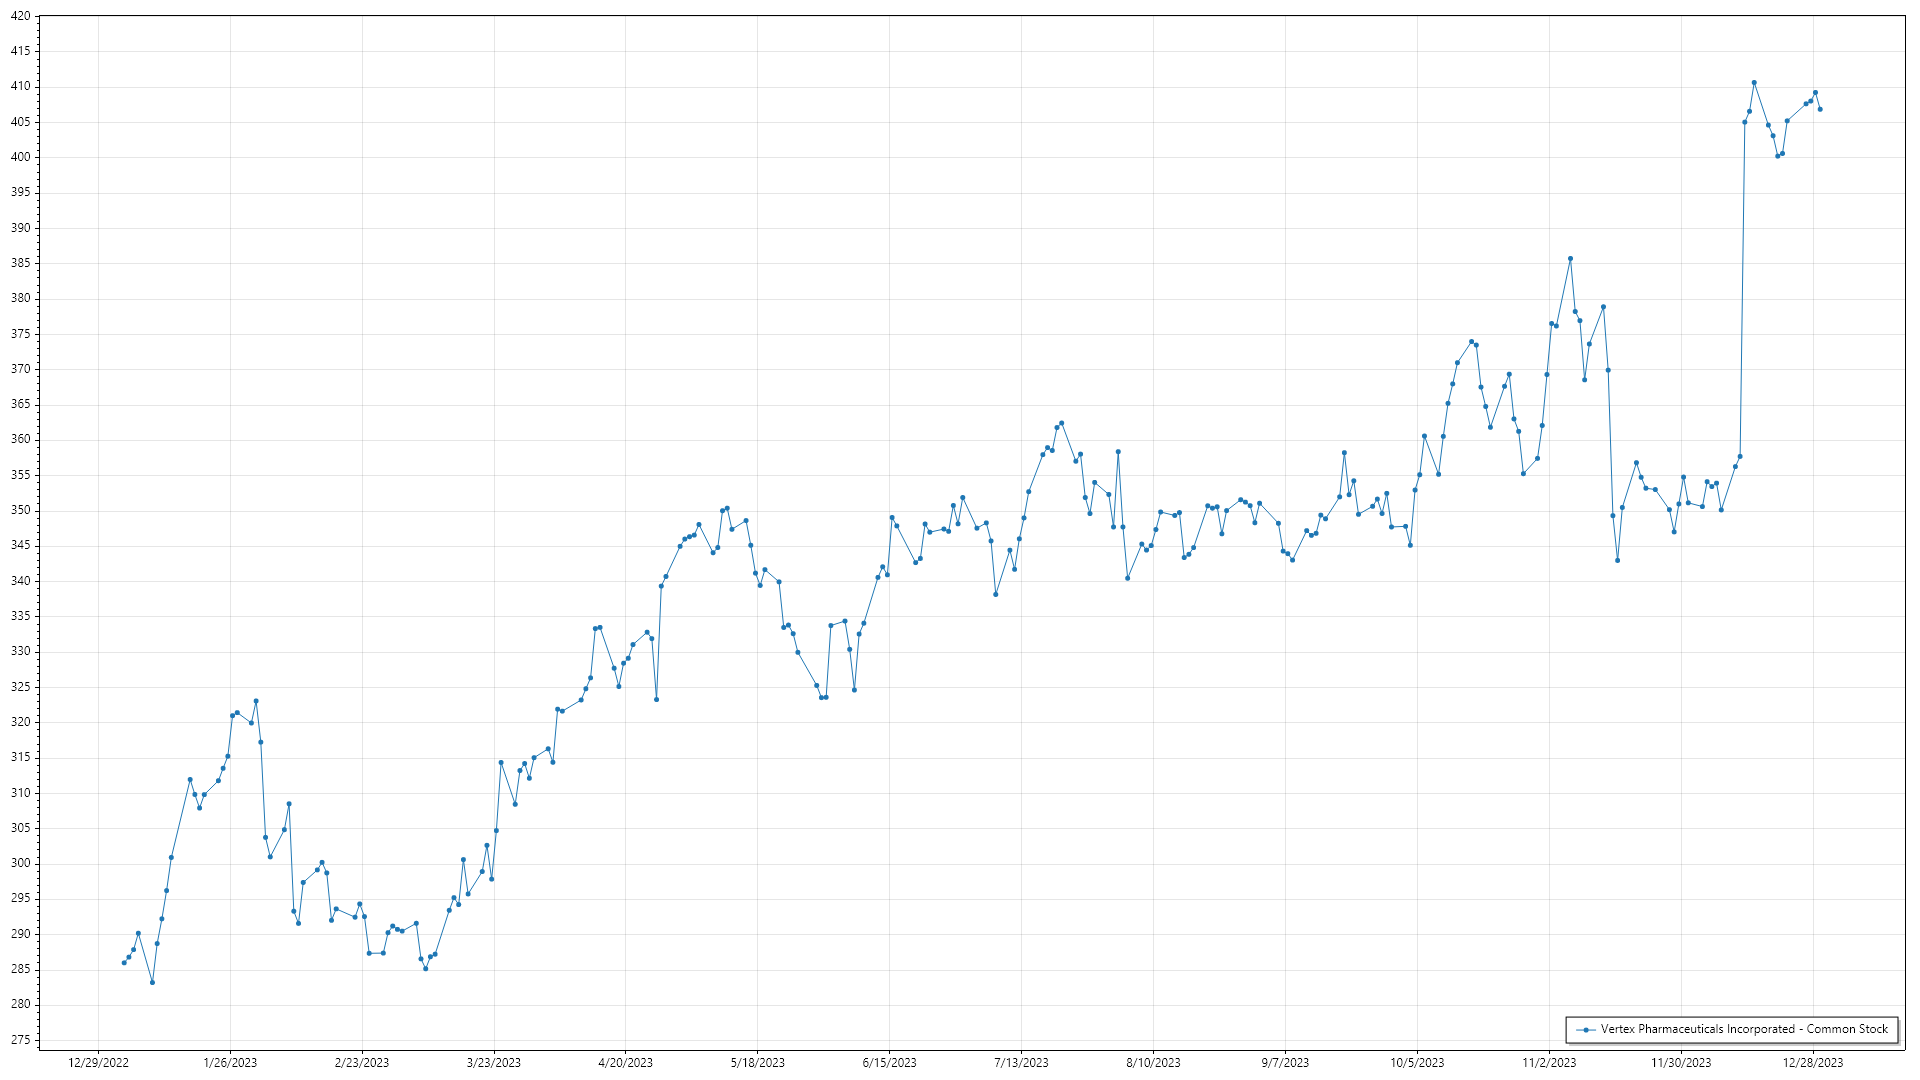Select the 3/23/2023 date axis label
Screen dimensions: 1920x1080
pos(494,1063)
